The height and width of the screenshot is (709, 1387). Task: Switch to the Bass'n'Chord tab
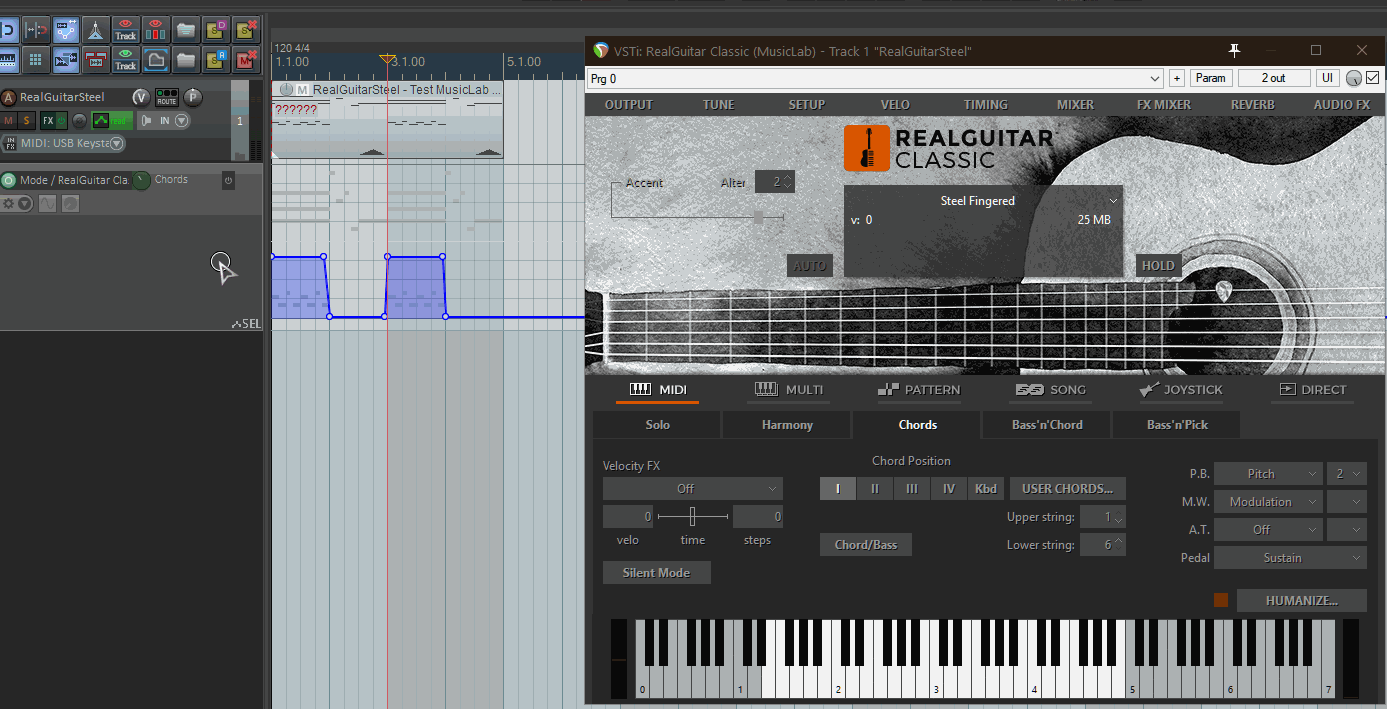tap(1046, 425)
